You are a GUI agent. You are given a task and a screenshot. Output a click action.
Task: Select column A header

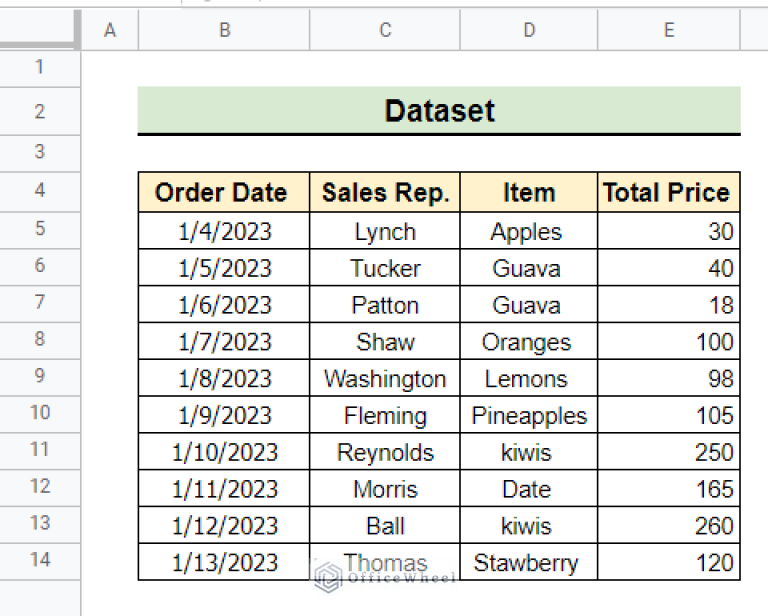tap(110, 31)
